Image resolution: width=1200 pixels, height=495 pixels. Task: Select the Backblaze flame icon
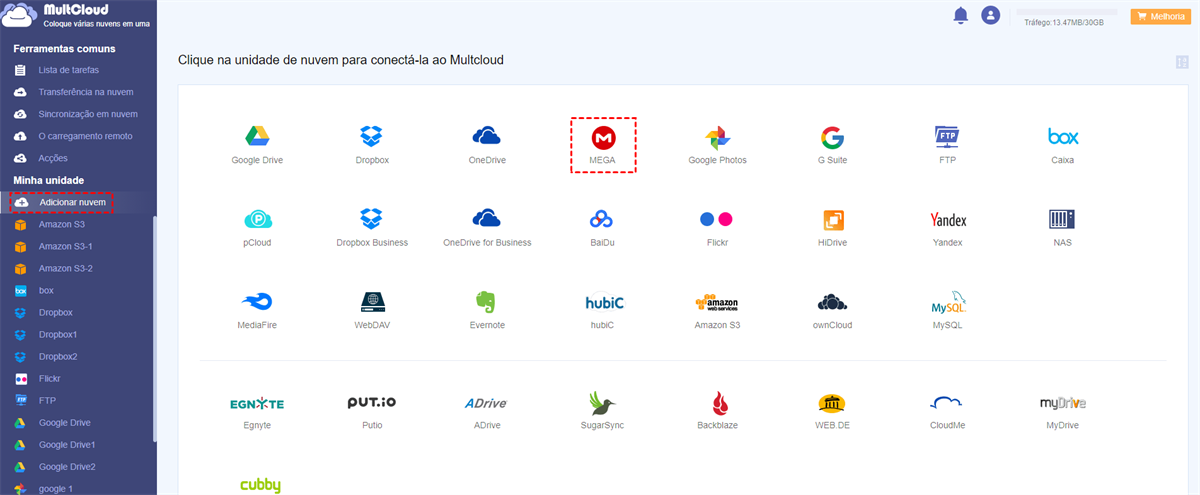pos(718,402)
